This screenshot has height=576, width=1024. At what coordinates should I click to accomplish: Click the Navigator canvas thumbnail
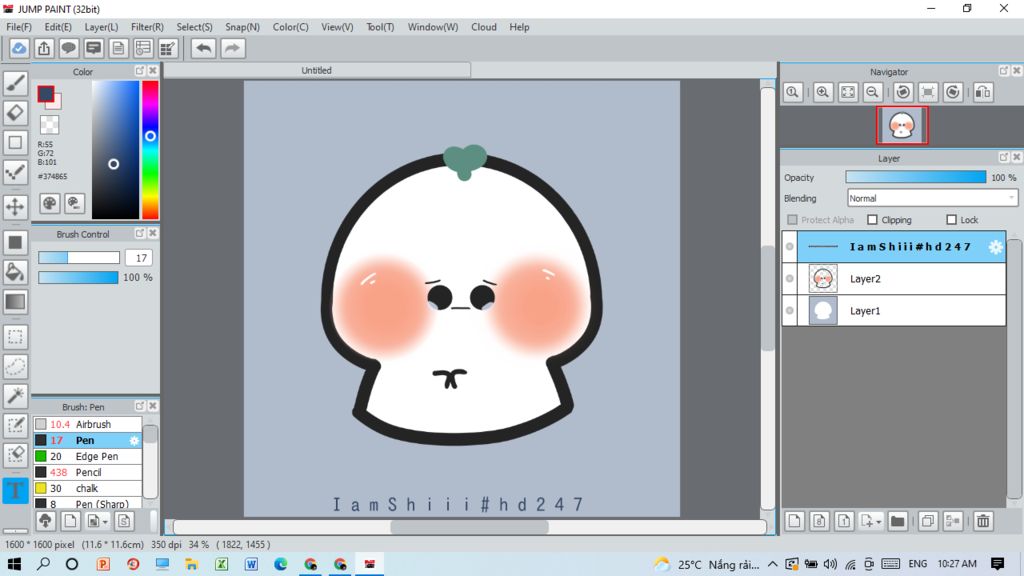tap(902, 125)
